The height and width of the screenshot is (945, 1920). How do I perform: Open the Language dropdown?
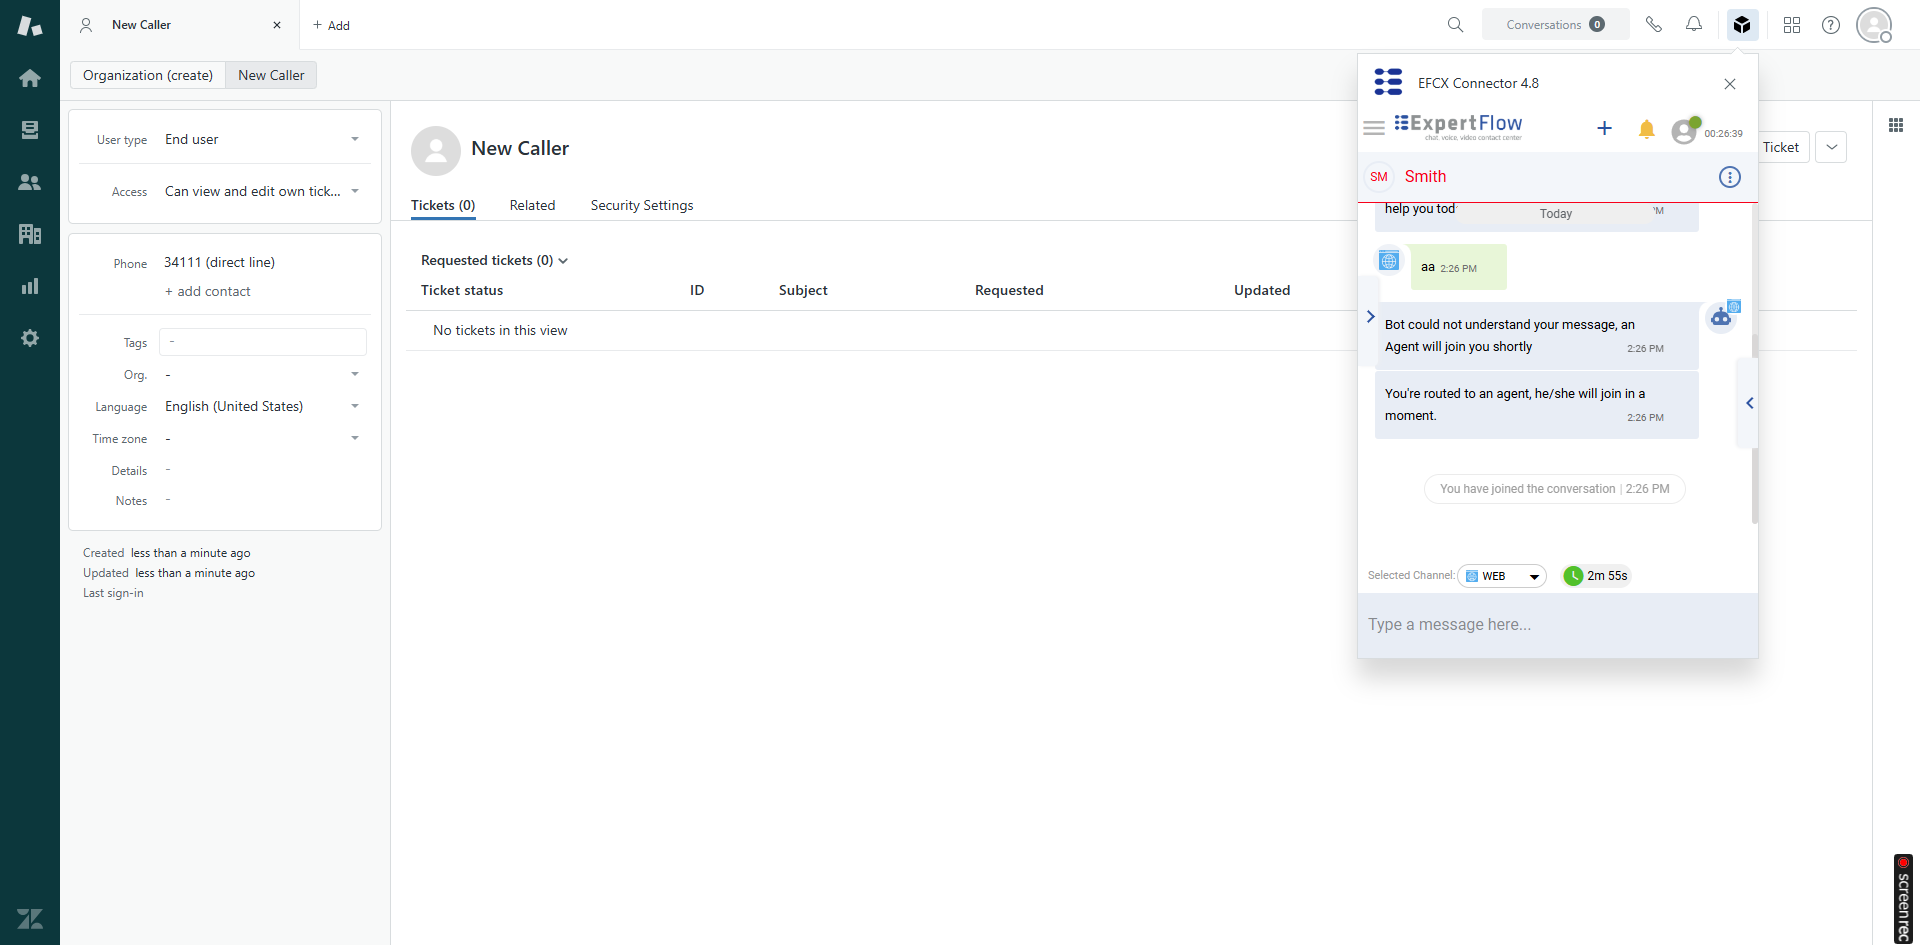pos(355,407)
